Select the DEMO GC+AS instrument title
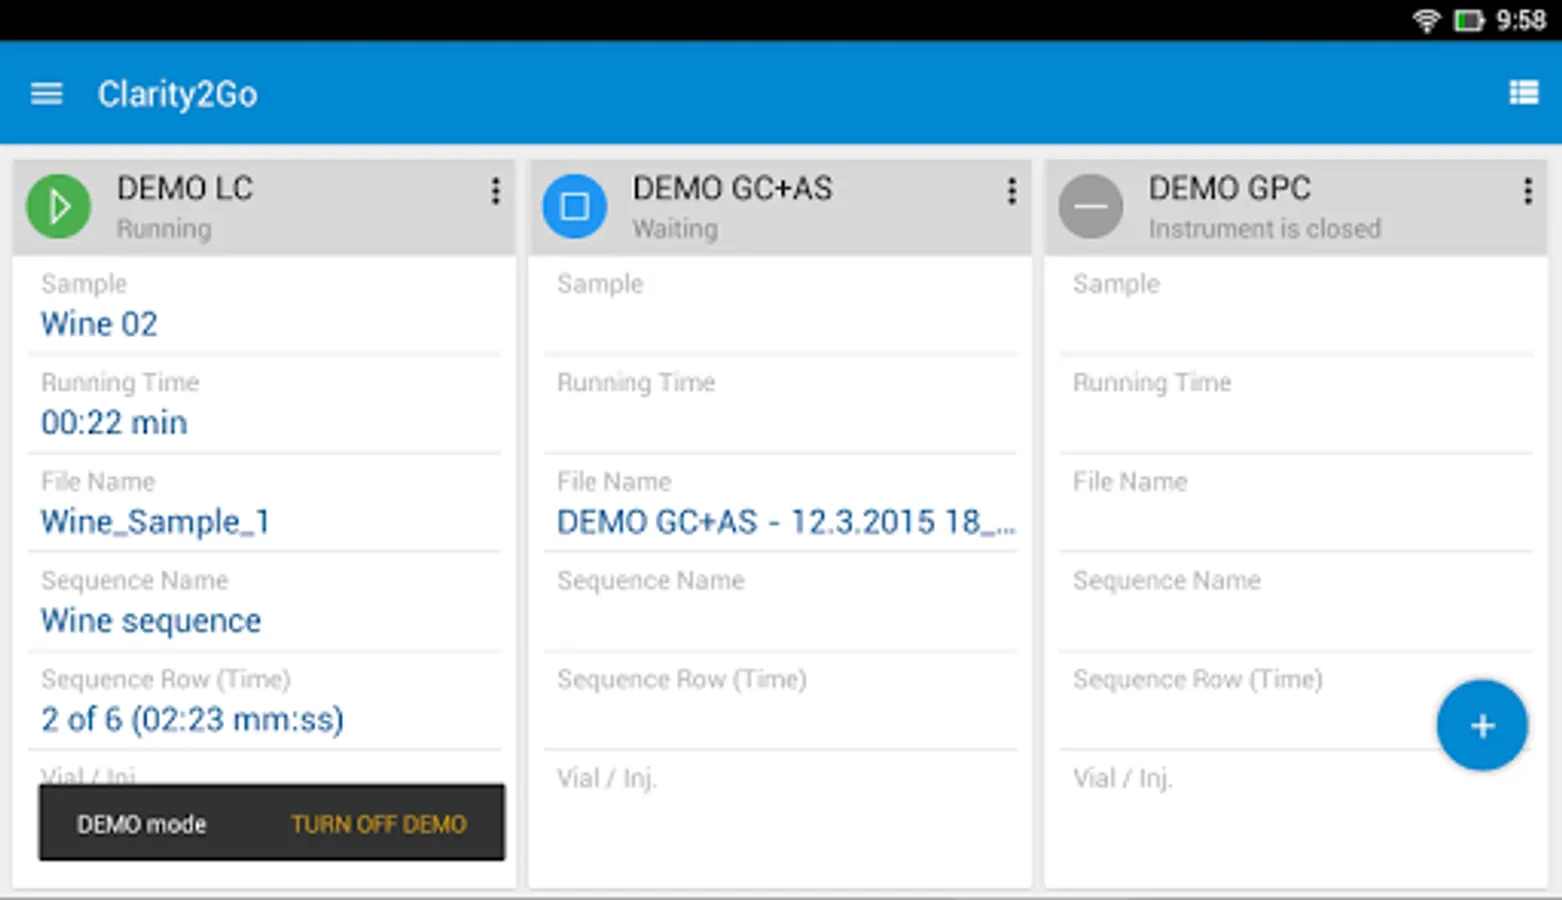Image resolution: width=1562 pixels, height=900 pixels. (732, 188)
